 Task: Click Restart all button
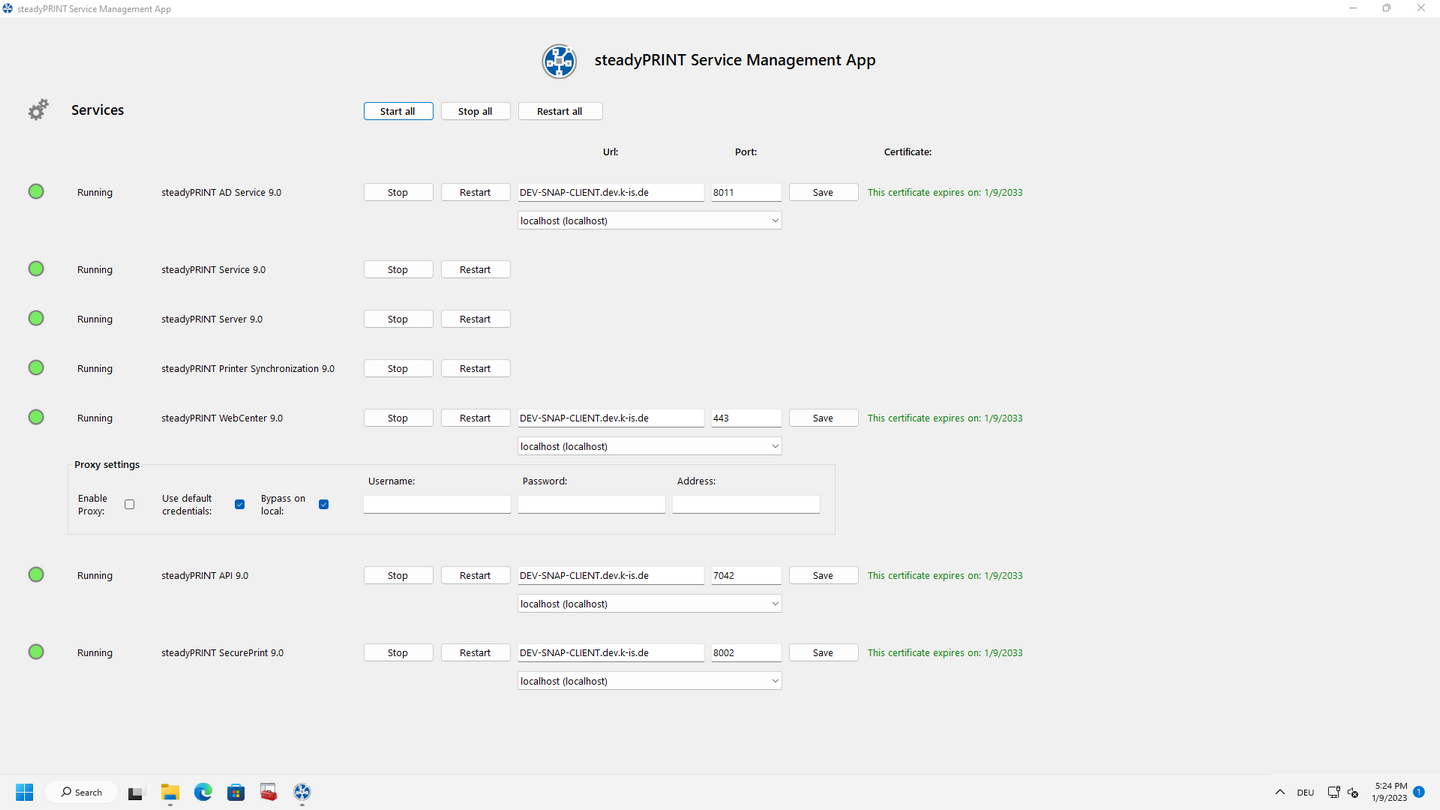560,111
